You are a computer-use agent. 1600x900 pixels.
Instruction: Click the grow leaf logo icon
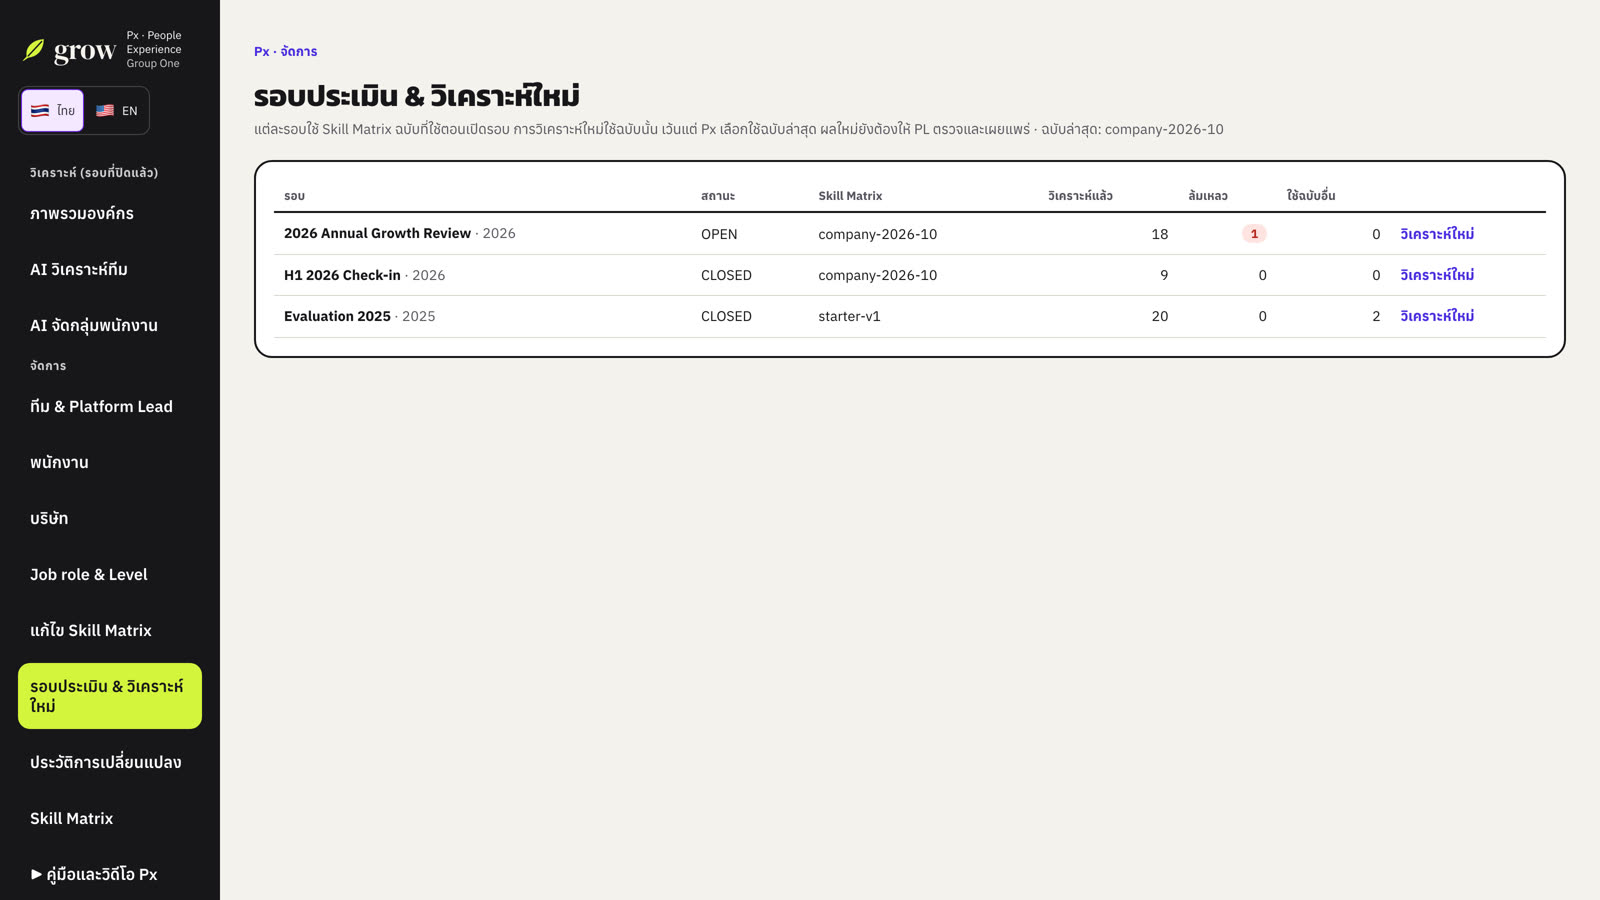coord(34,50)
